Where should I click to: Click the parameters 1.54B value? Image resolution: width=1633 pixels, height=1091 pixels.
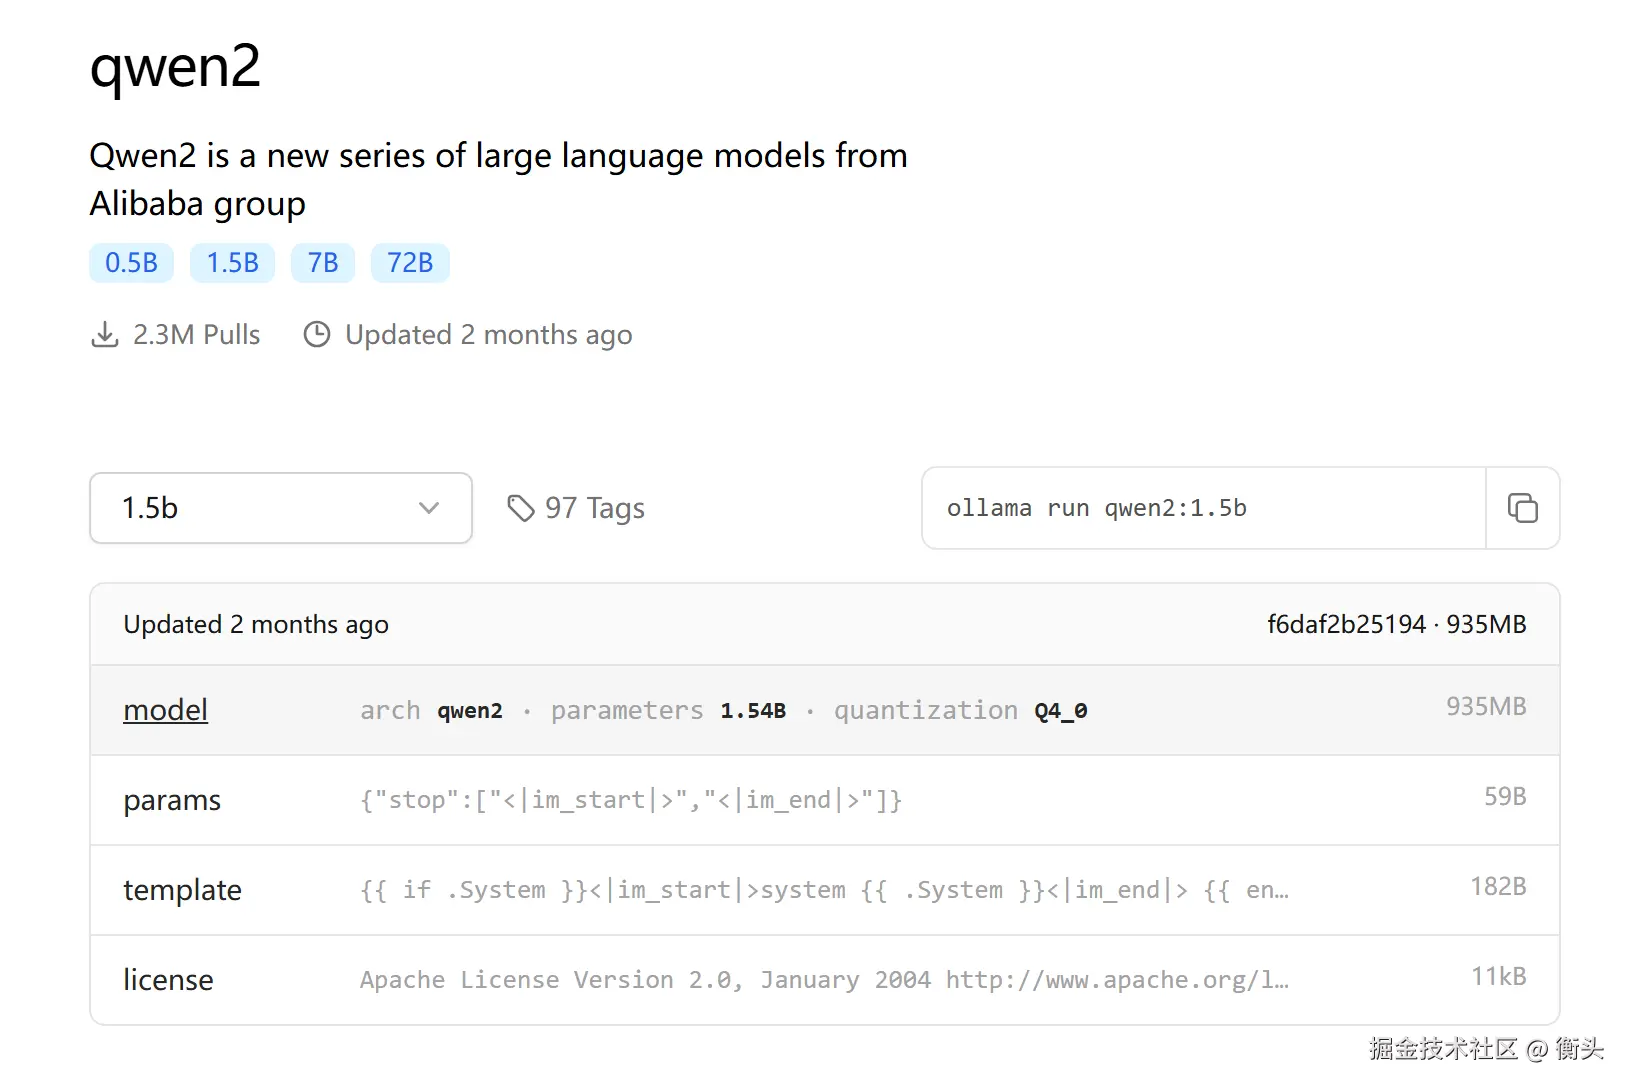click(753, 711)
